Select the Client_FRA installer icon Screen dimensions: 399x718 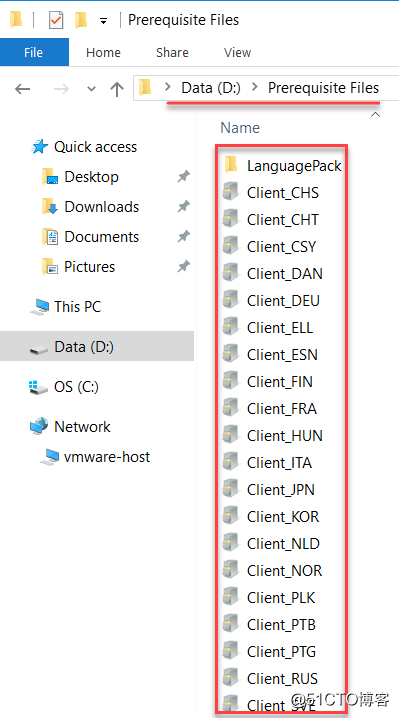(231, 408)
